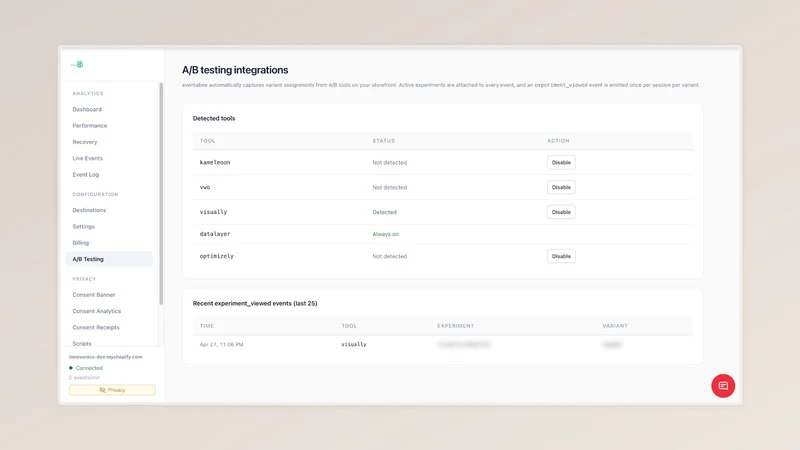The height and width of the screenshot is (450, 800).
Task: Open the Dashboard page
Action: coord(87,109)
